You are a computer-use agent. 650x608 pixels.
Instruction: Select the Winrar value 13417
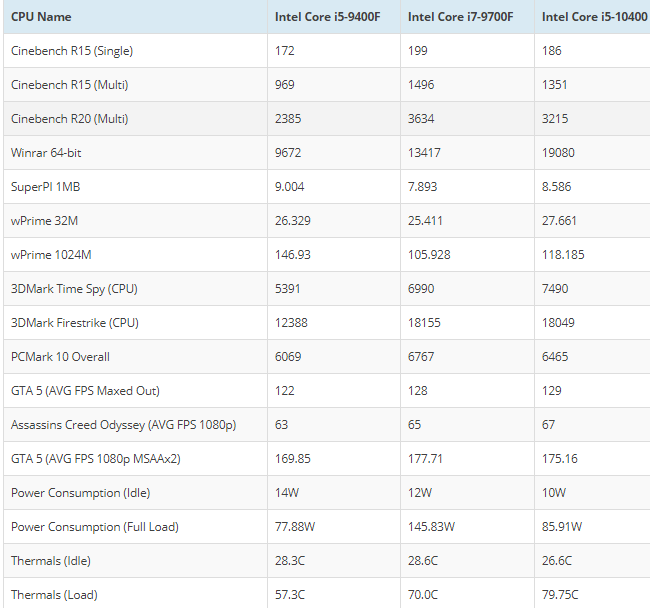pos(424,153)
